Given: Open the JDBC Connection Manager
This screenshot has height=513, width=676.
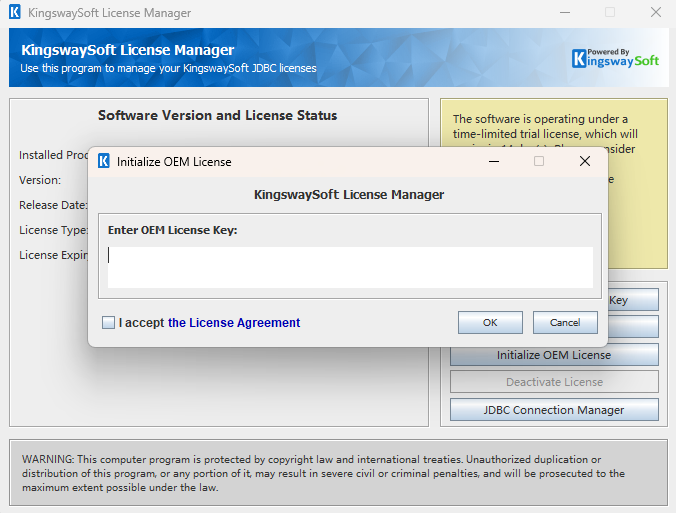Looking at the screenshot, I should tap(554, 410).
